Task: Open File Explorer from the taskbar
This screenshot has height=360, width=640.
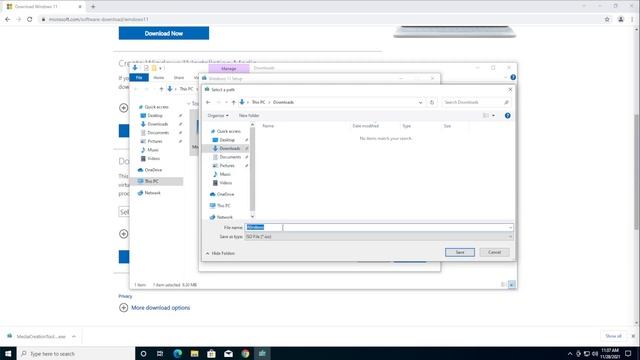Action: point(194,353)
